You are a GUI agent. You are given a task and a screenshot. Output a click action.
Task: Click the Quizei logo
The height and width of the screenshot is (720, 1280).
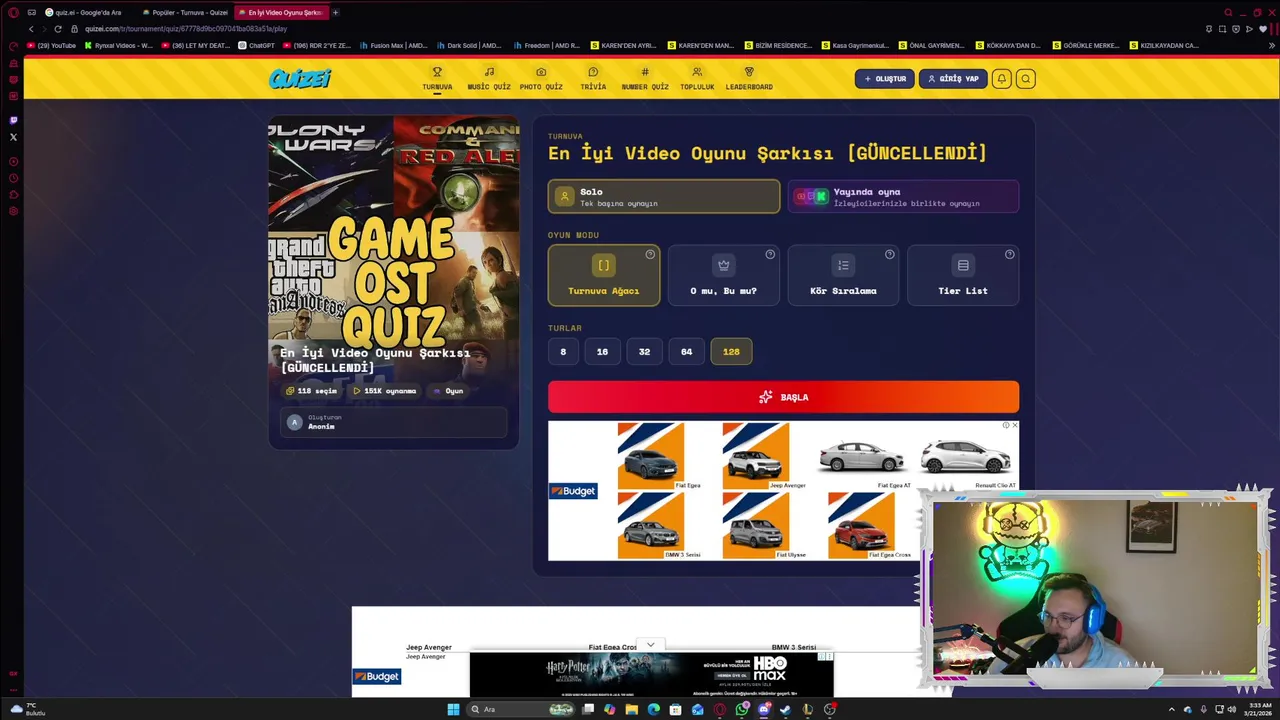299,79
